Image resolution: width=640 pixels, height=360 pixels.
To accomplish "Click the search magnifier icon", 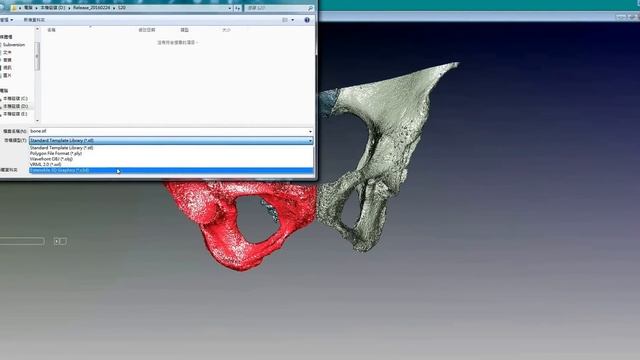I will coord(310,8).
